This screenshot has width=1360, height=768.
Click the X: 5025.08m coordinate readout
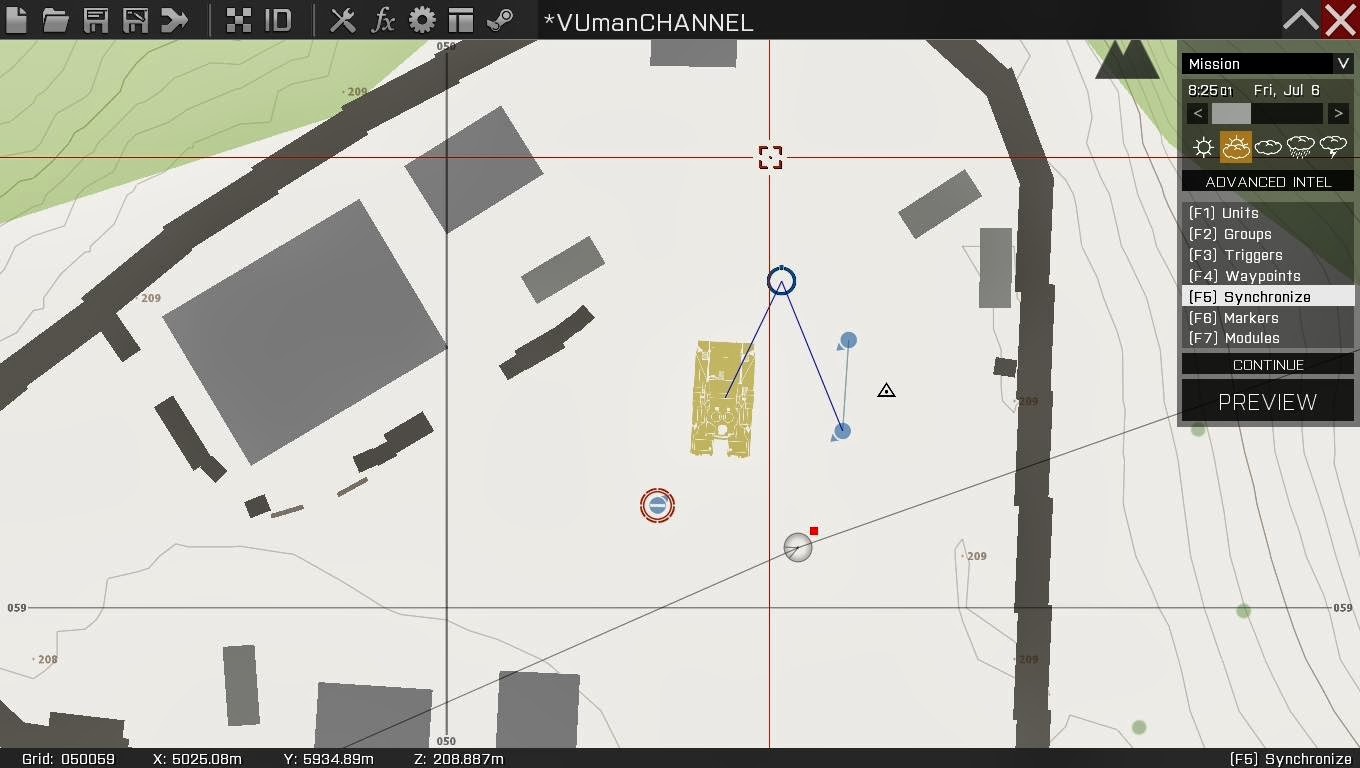(x=197, y=759)
